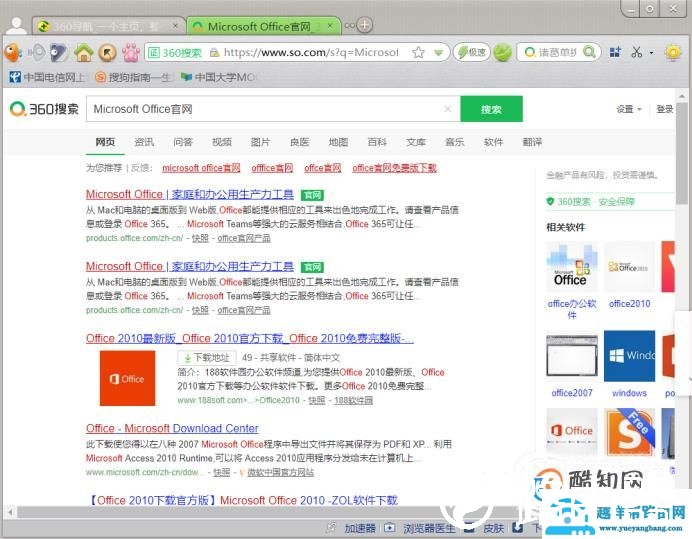
Task: Click the pink paw icon
Action: (x=131, y=53)
